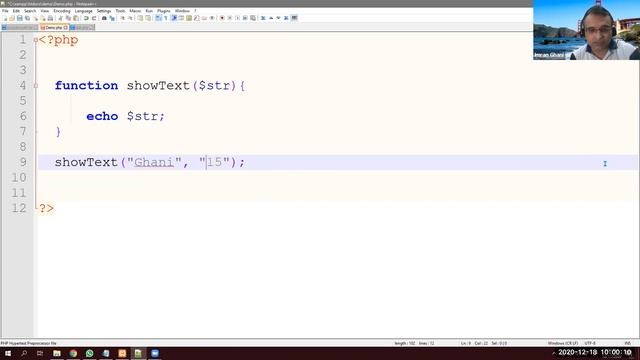Viewport: 640px width, 360px height.
Task: Click the taskbar Search icon
Action: pyautogui.click(x=24, y=353)
